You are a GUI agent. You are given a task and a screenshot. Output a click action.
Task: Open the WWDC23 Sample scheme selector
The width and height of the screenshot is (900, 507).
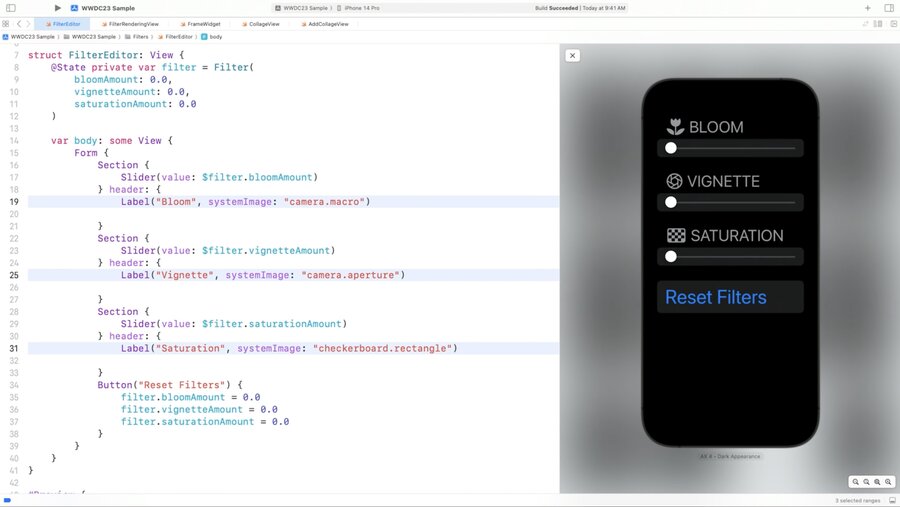pyautogui.click(x=301, y=8)
